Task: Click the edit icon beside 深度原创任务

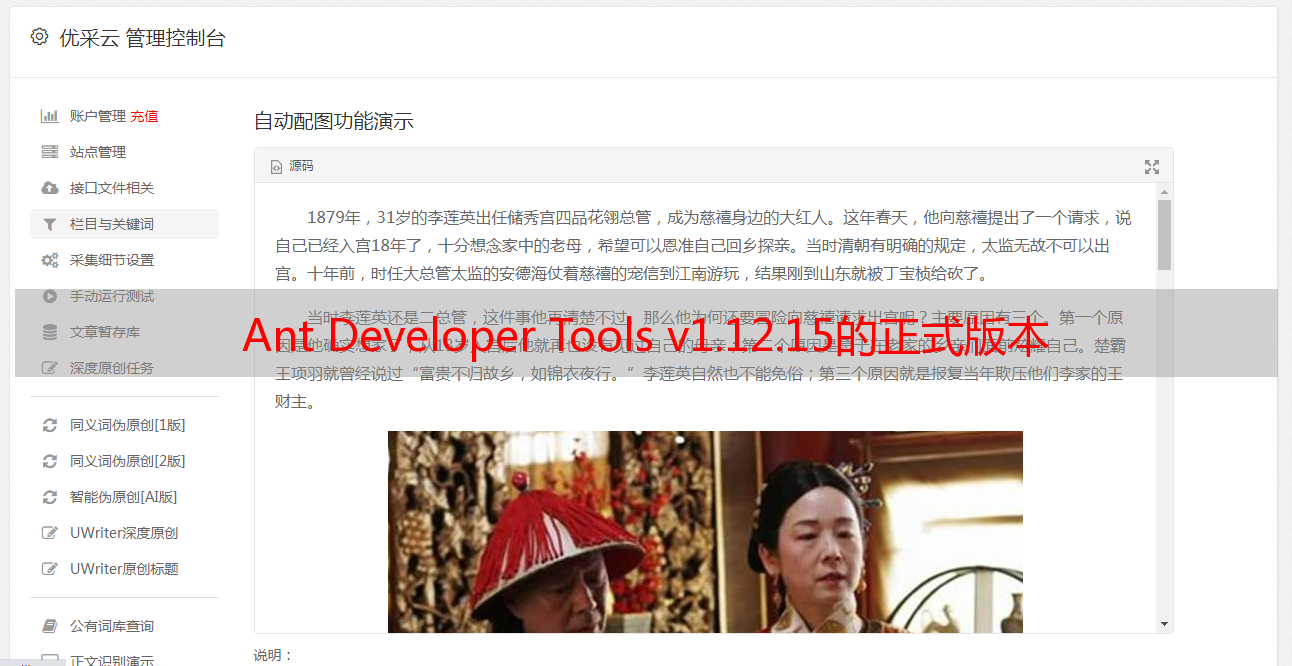Action: click(x=49, y=368)
